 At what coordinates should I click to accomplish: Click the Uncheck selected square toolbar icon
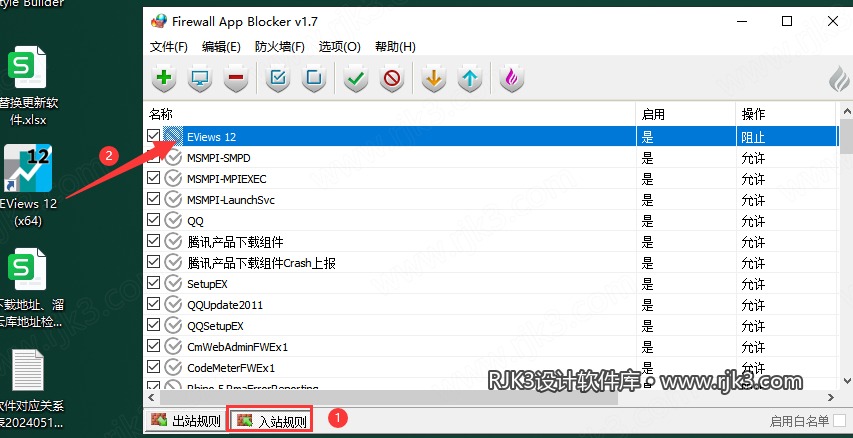coord(314,78)
